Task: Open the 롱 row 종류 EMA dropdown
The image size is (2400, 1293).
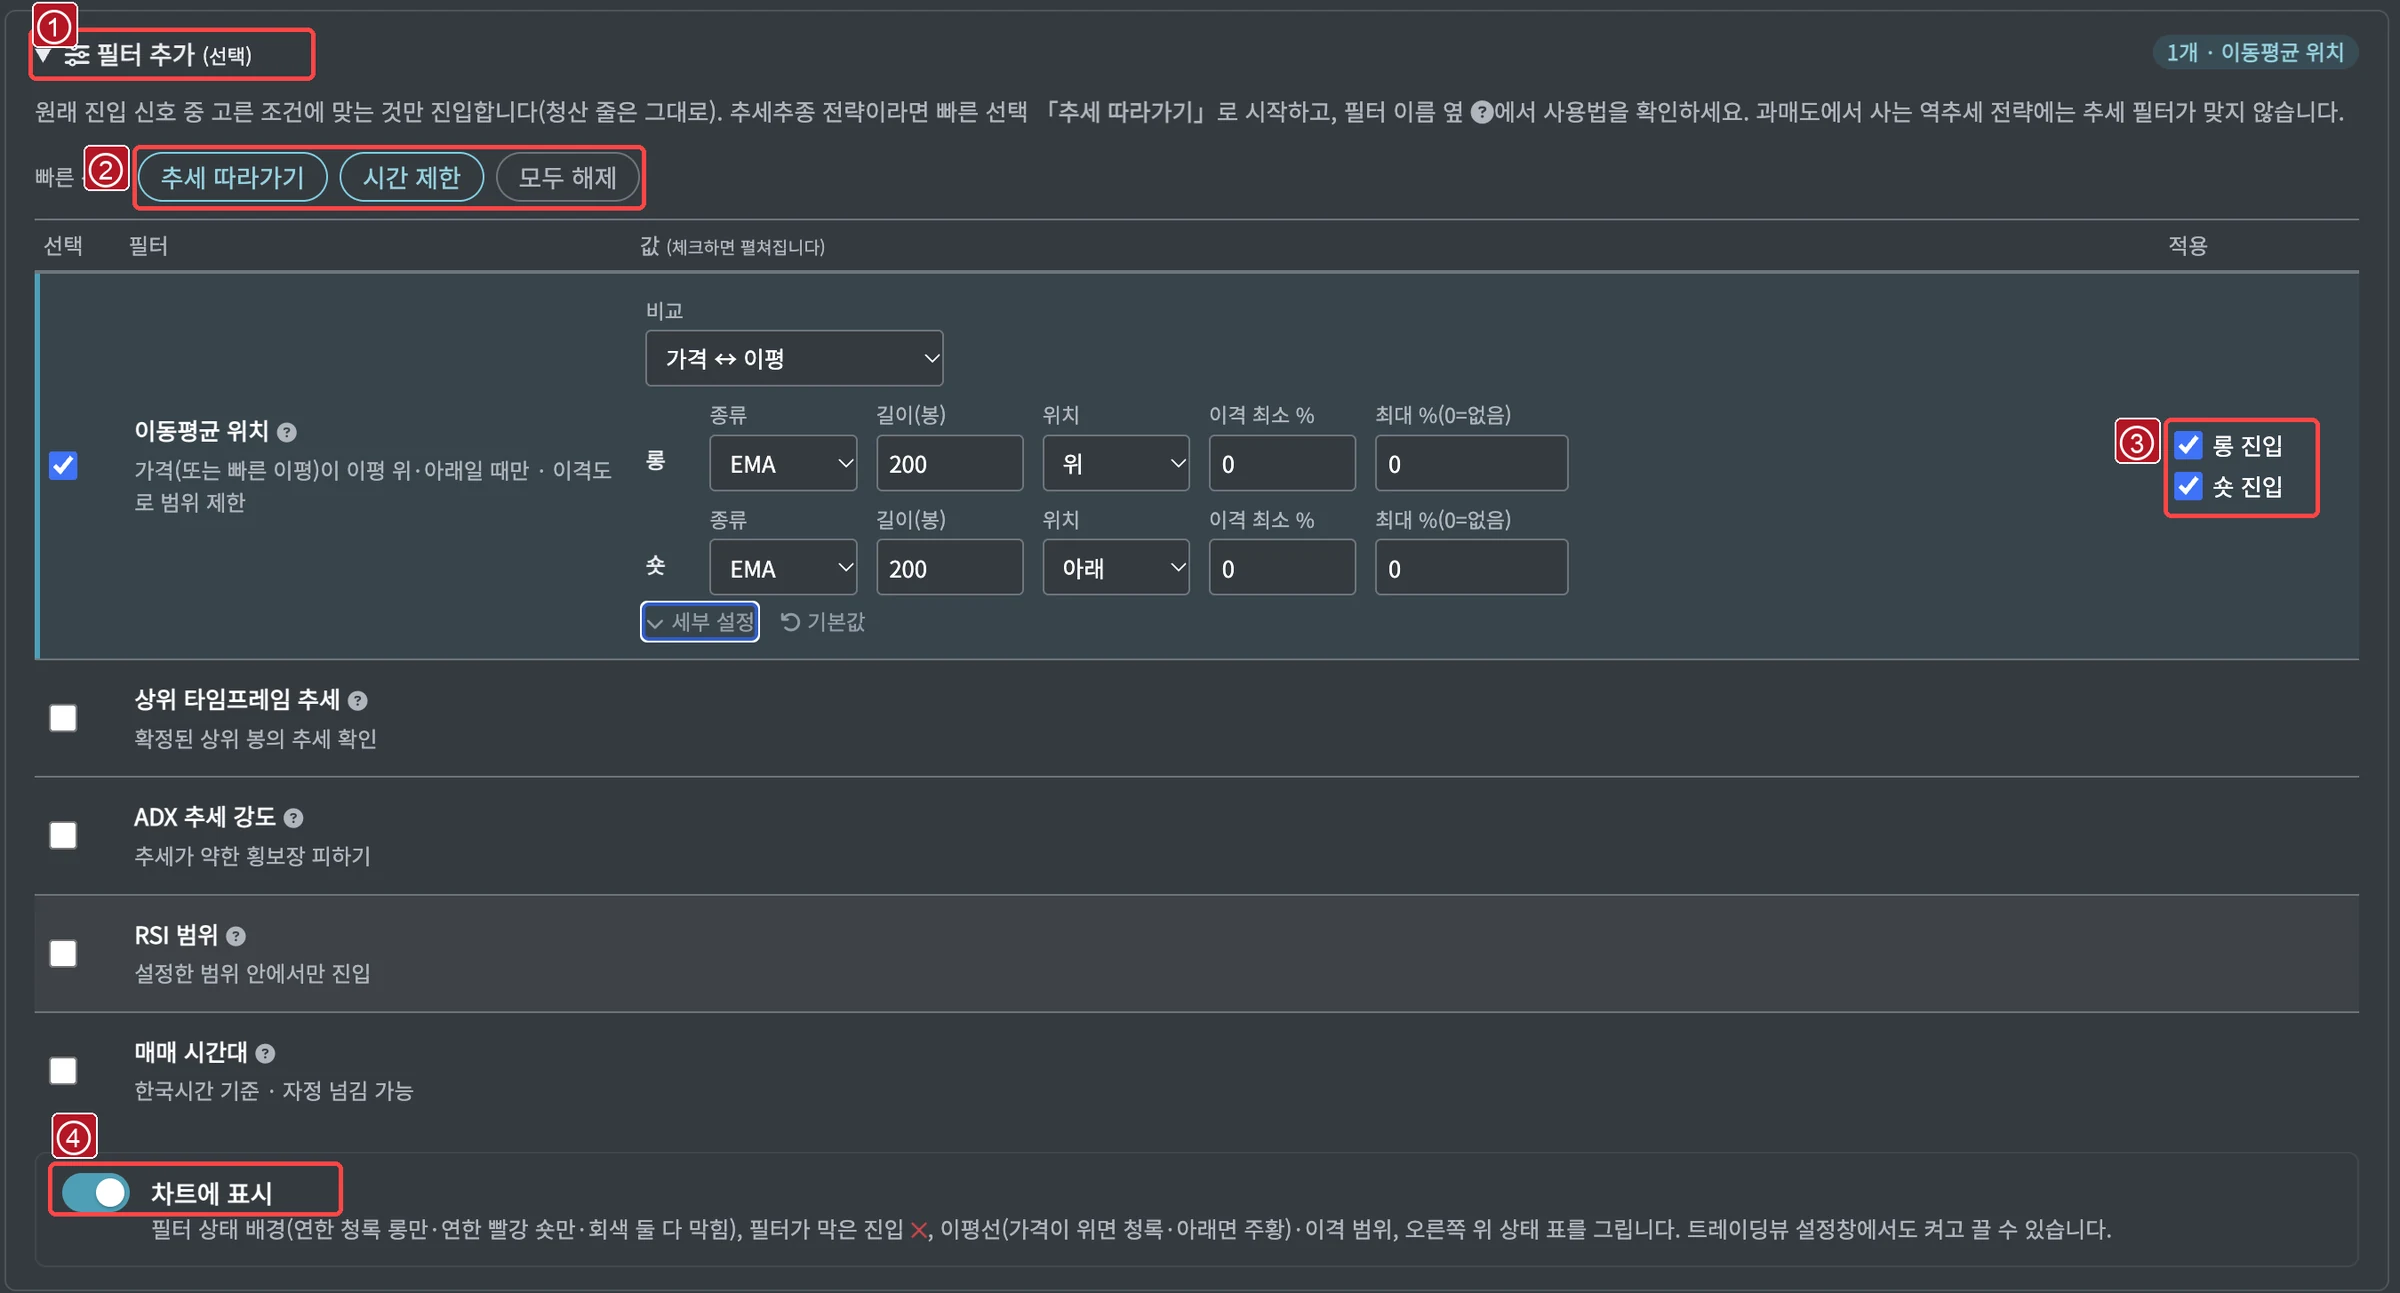Action: (x=783, y=463)
